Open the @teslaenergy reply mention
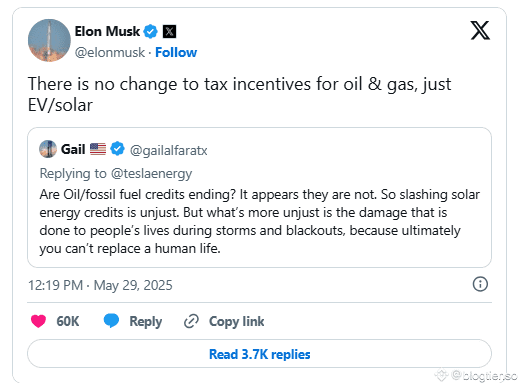525x391 pixels. [151, 173]
